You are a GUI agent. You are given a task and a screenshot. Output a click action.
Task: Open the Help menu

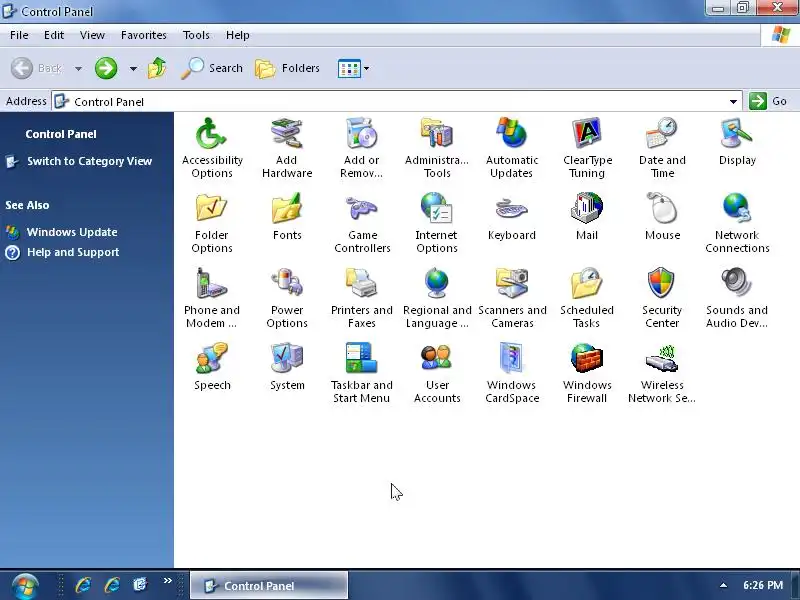(x=237, y=35)
